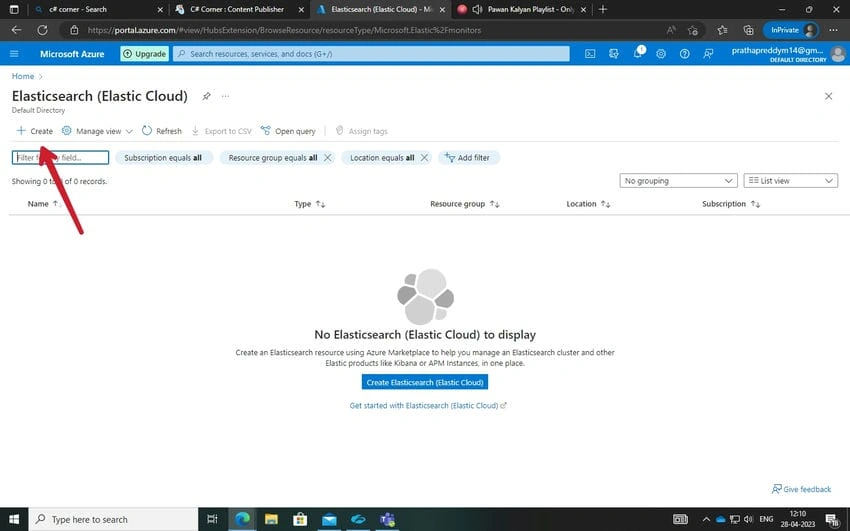The width and height of the screenshot is (850, 531).
Task: Open the tab actions menu icon
Action: tap(14, 9)
